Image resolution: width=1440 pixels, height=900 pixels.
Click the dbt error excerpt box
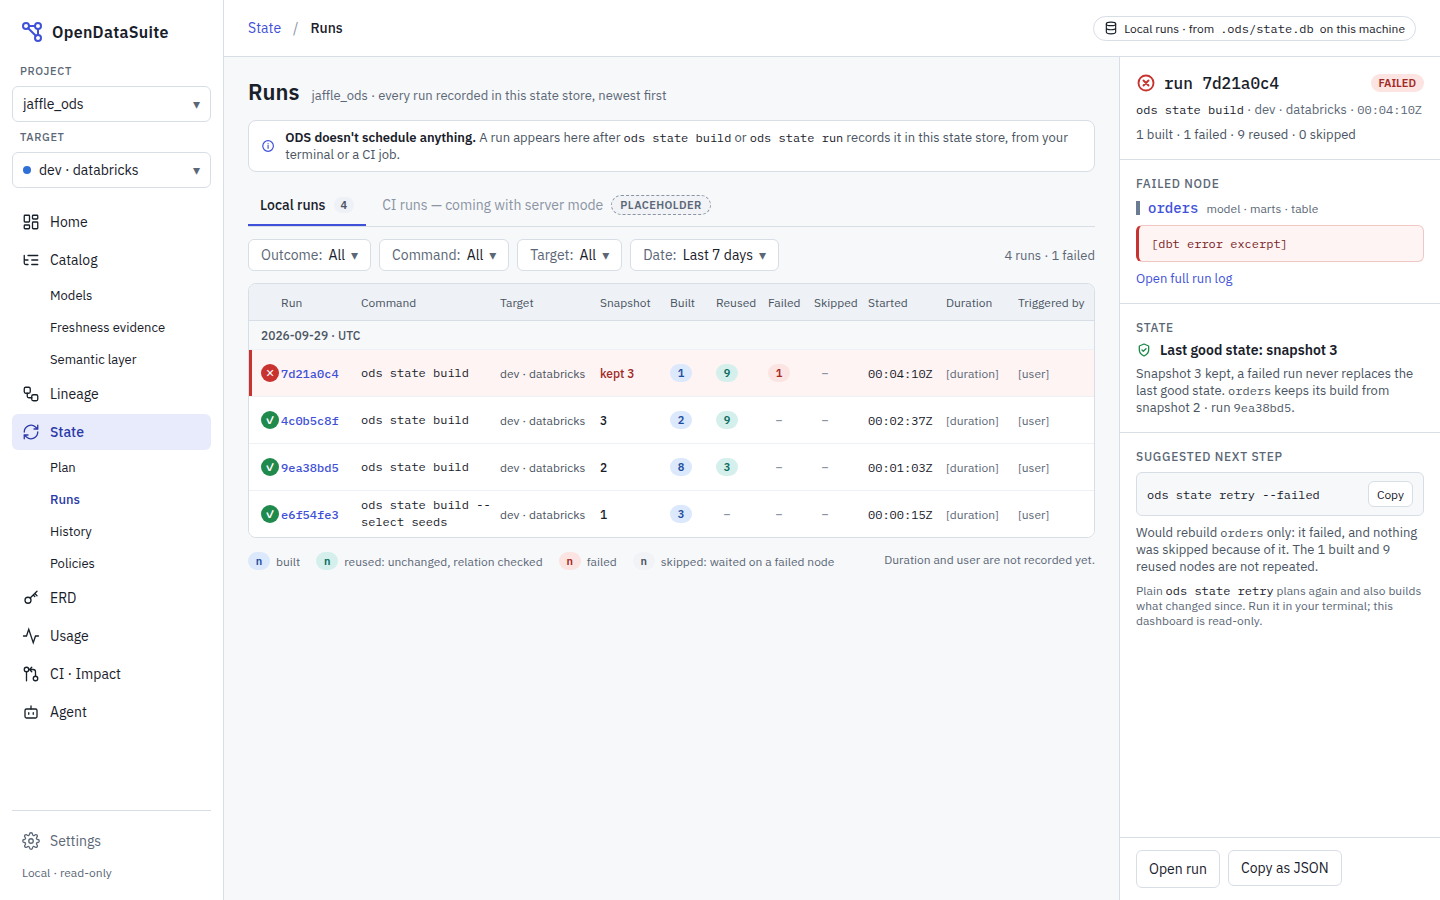pyautogui.click(x=1280, y=244)
